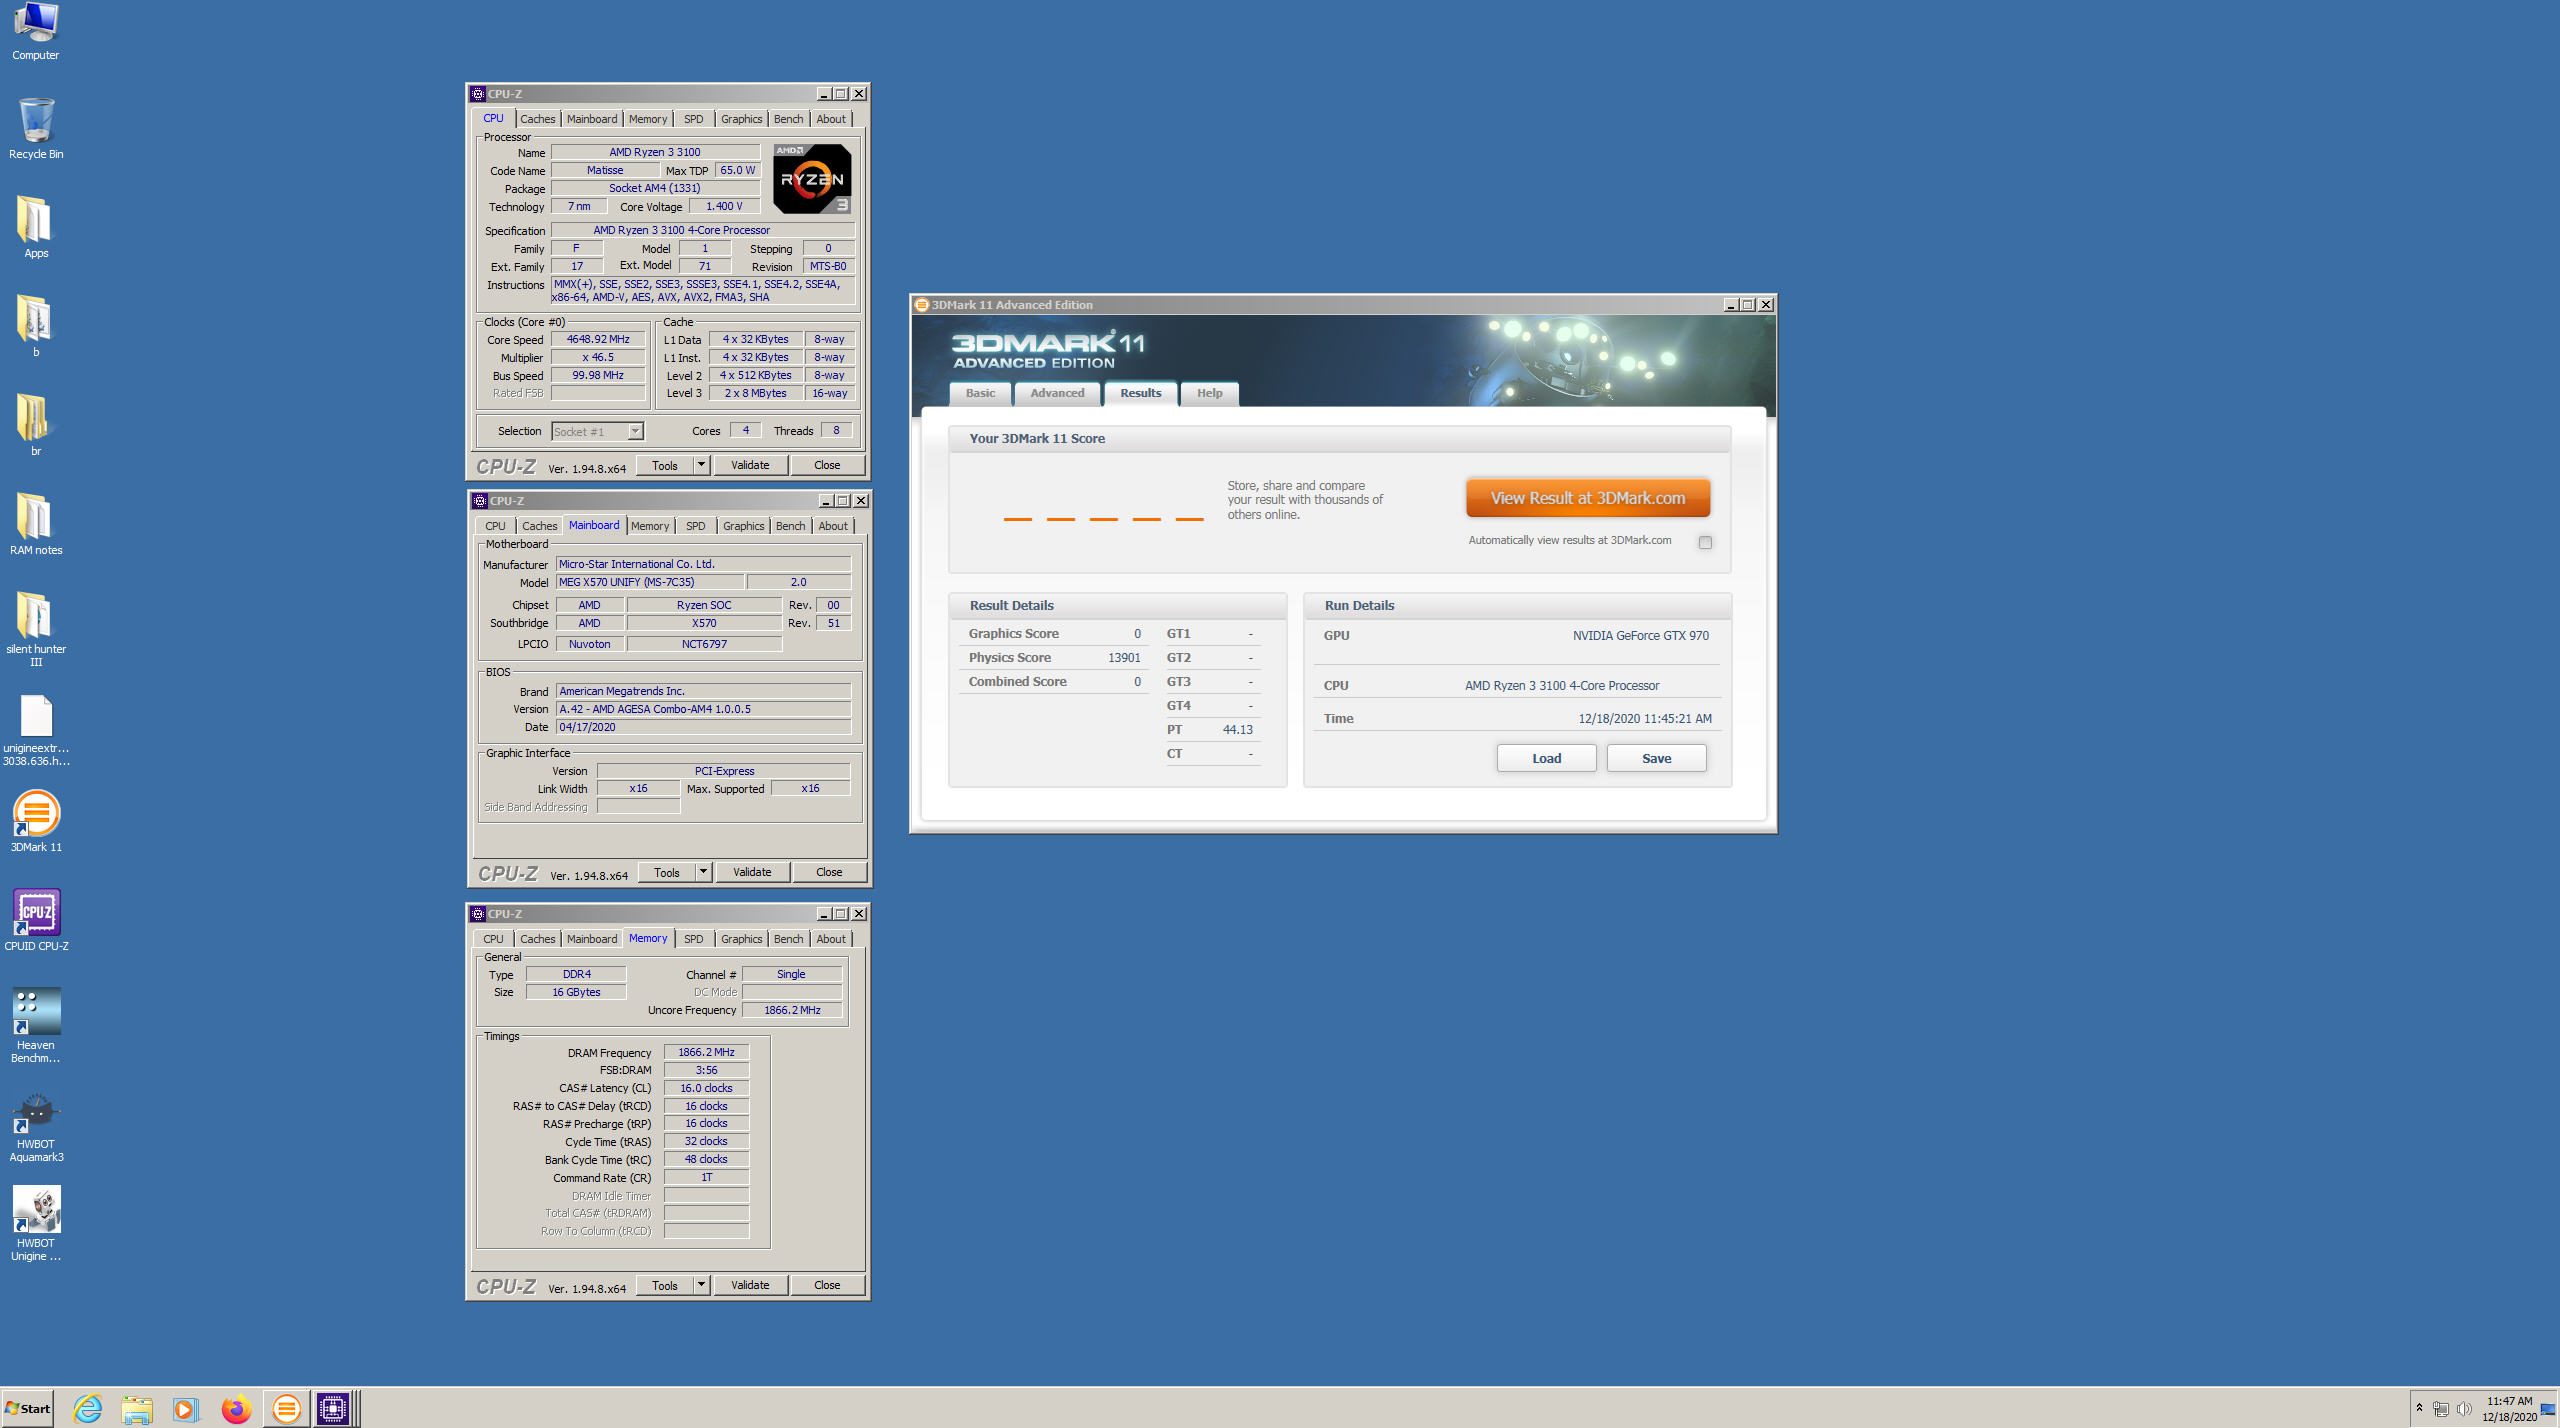Viewport: 2560px width, 1428px height.
Task: Click the Command Rate value 1T
Action: click(x=706, y=1177)
